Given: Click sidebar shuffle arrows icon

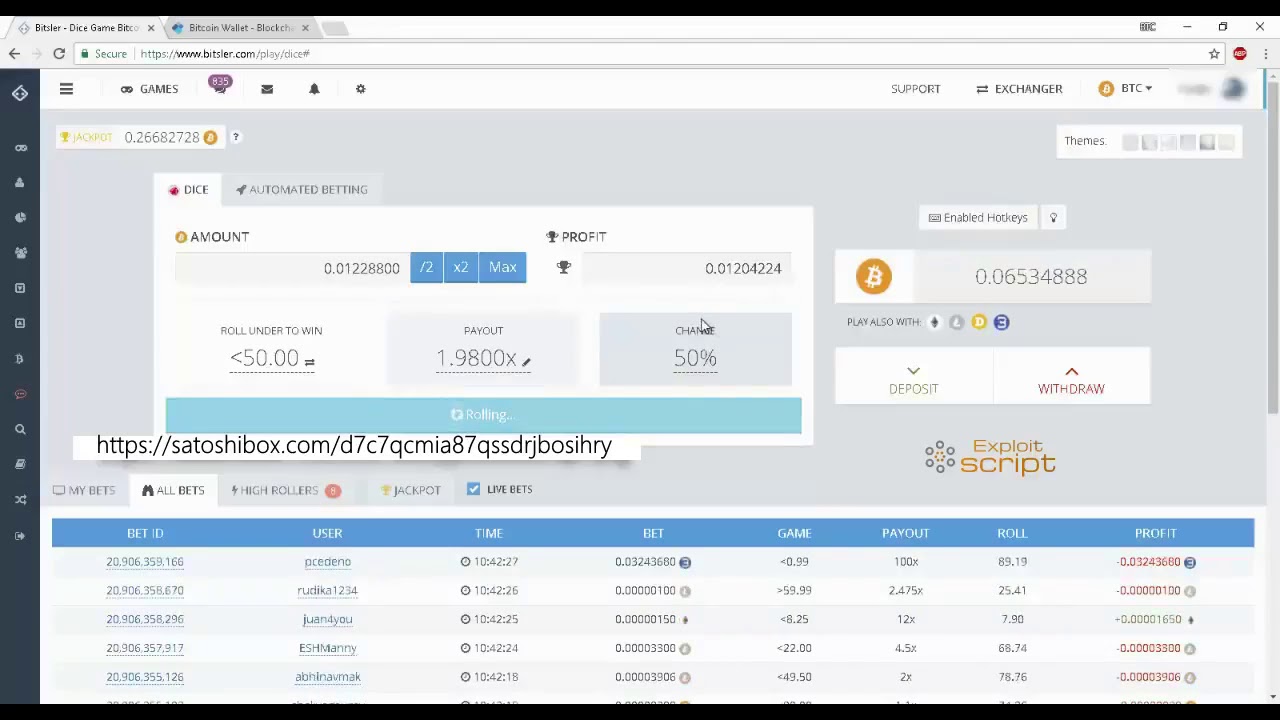Looking at the screenshot, I should pos(20,500).
